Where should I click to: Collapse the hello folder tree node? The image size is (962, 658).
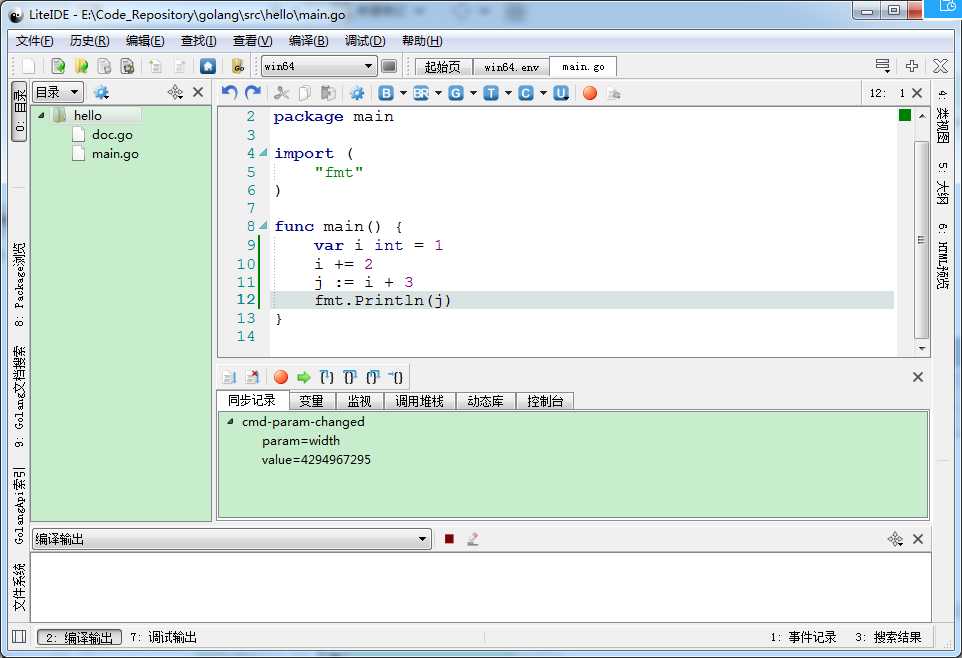tap(42, 115)
